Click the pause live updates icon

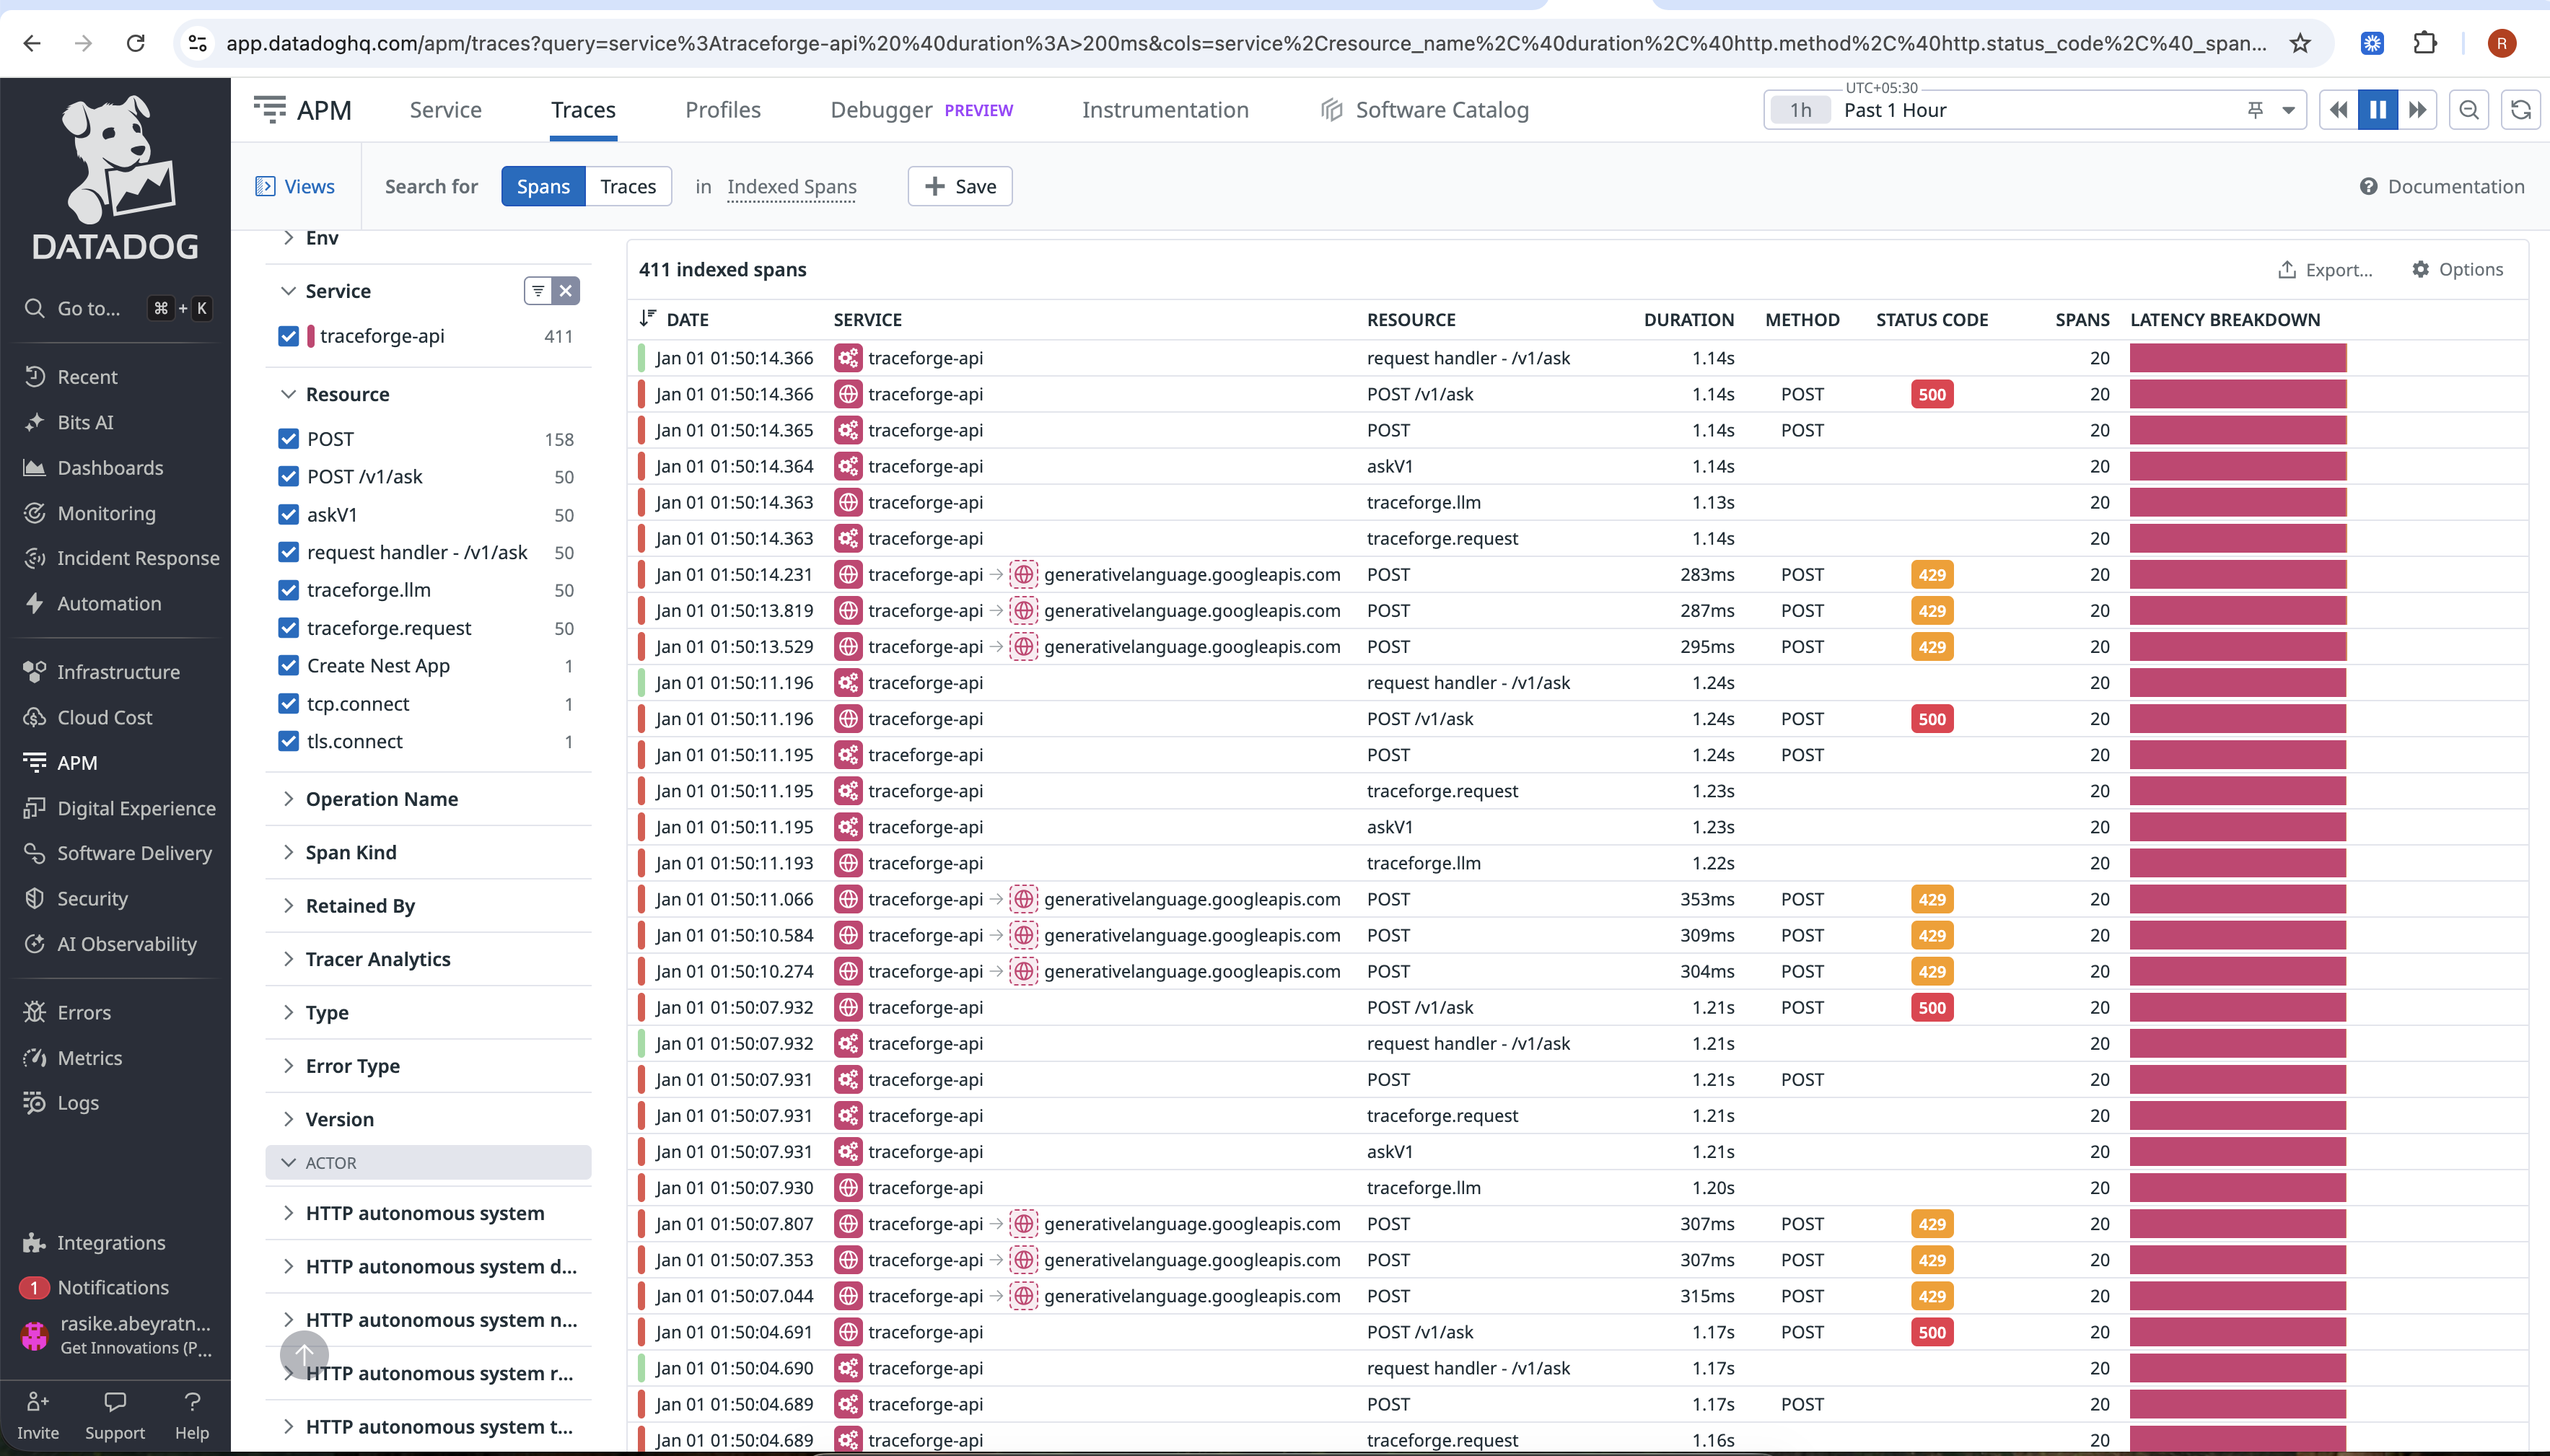click(x=2377, y=110)
